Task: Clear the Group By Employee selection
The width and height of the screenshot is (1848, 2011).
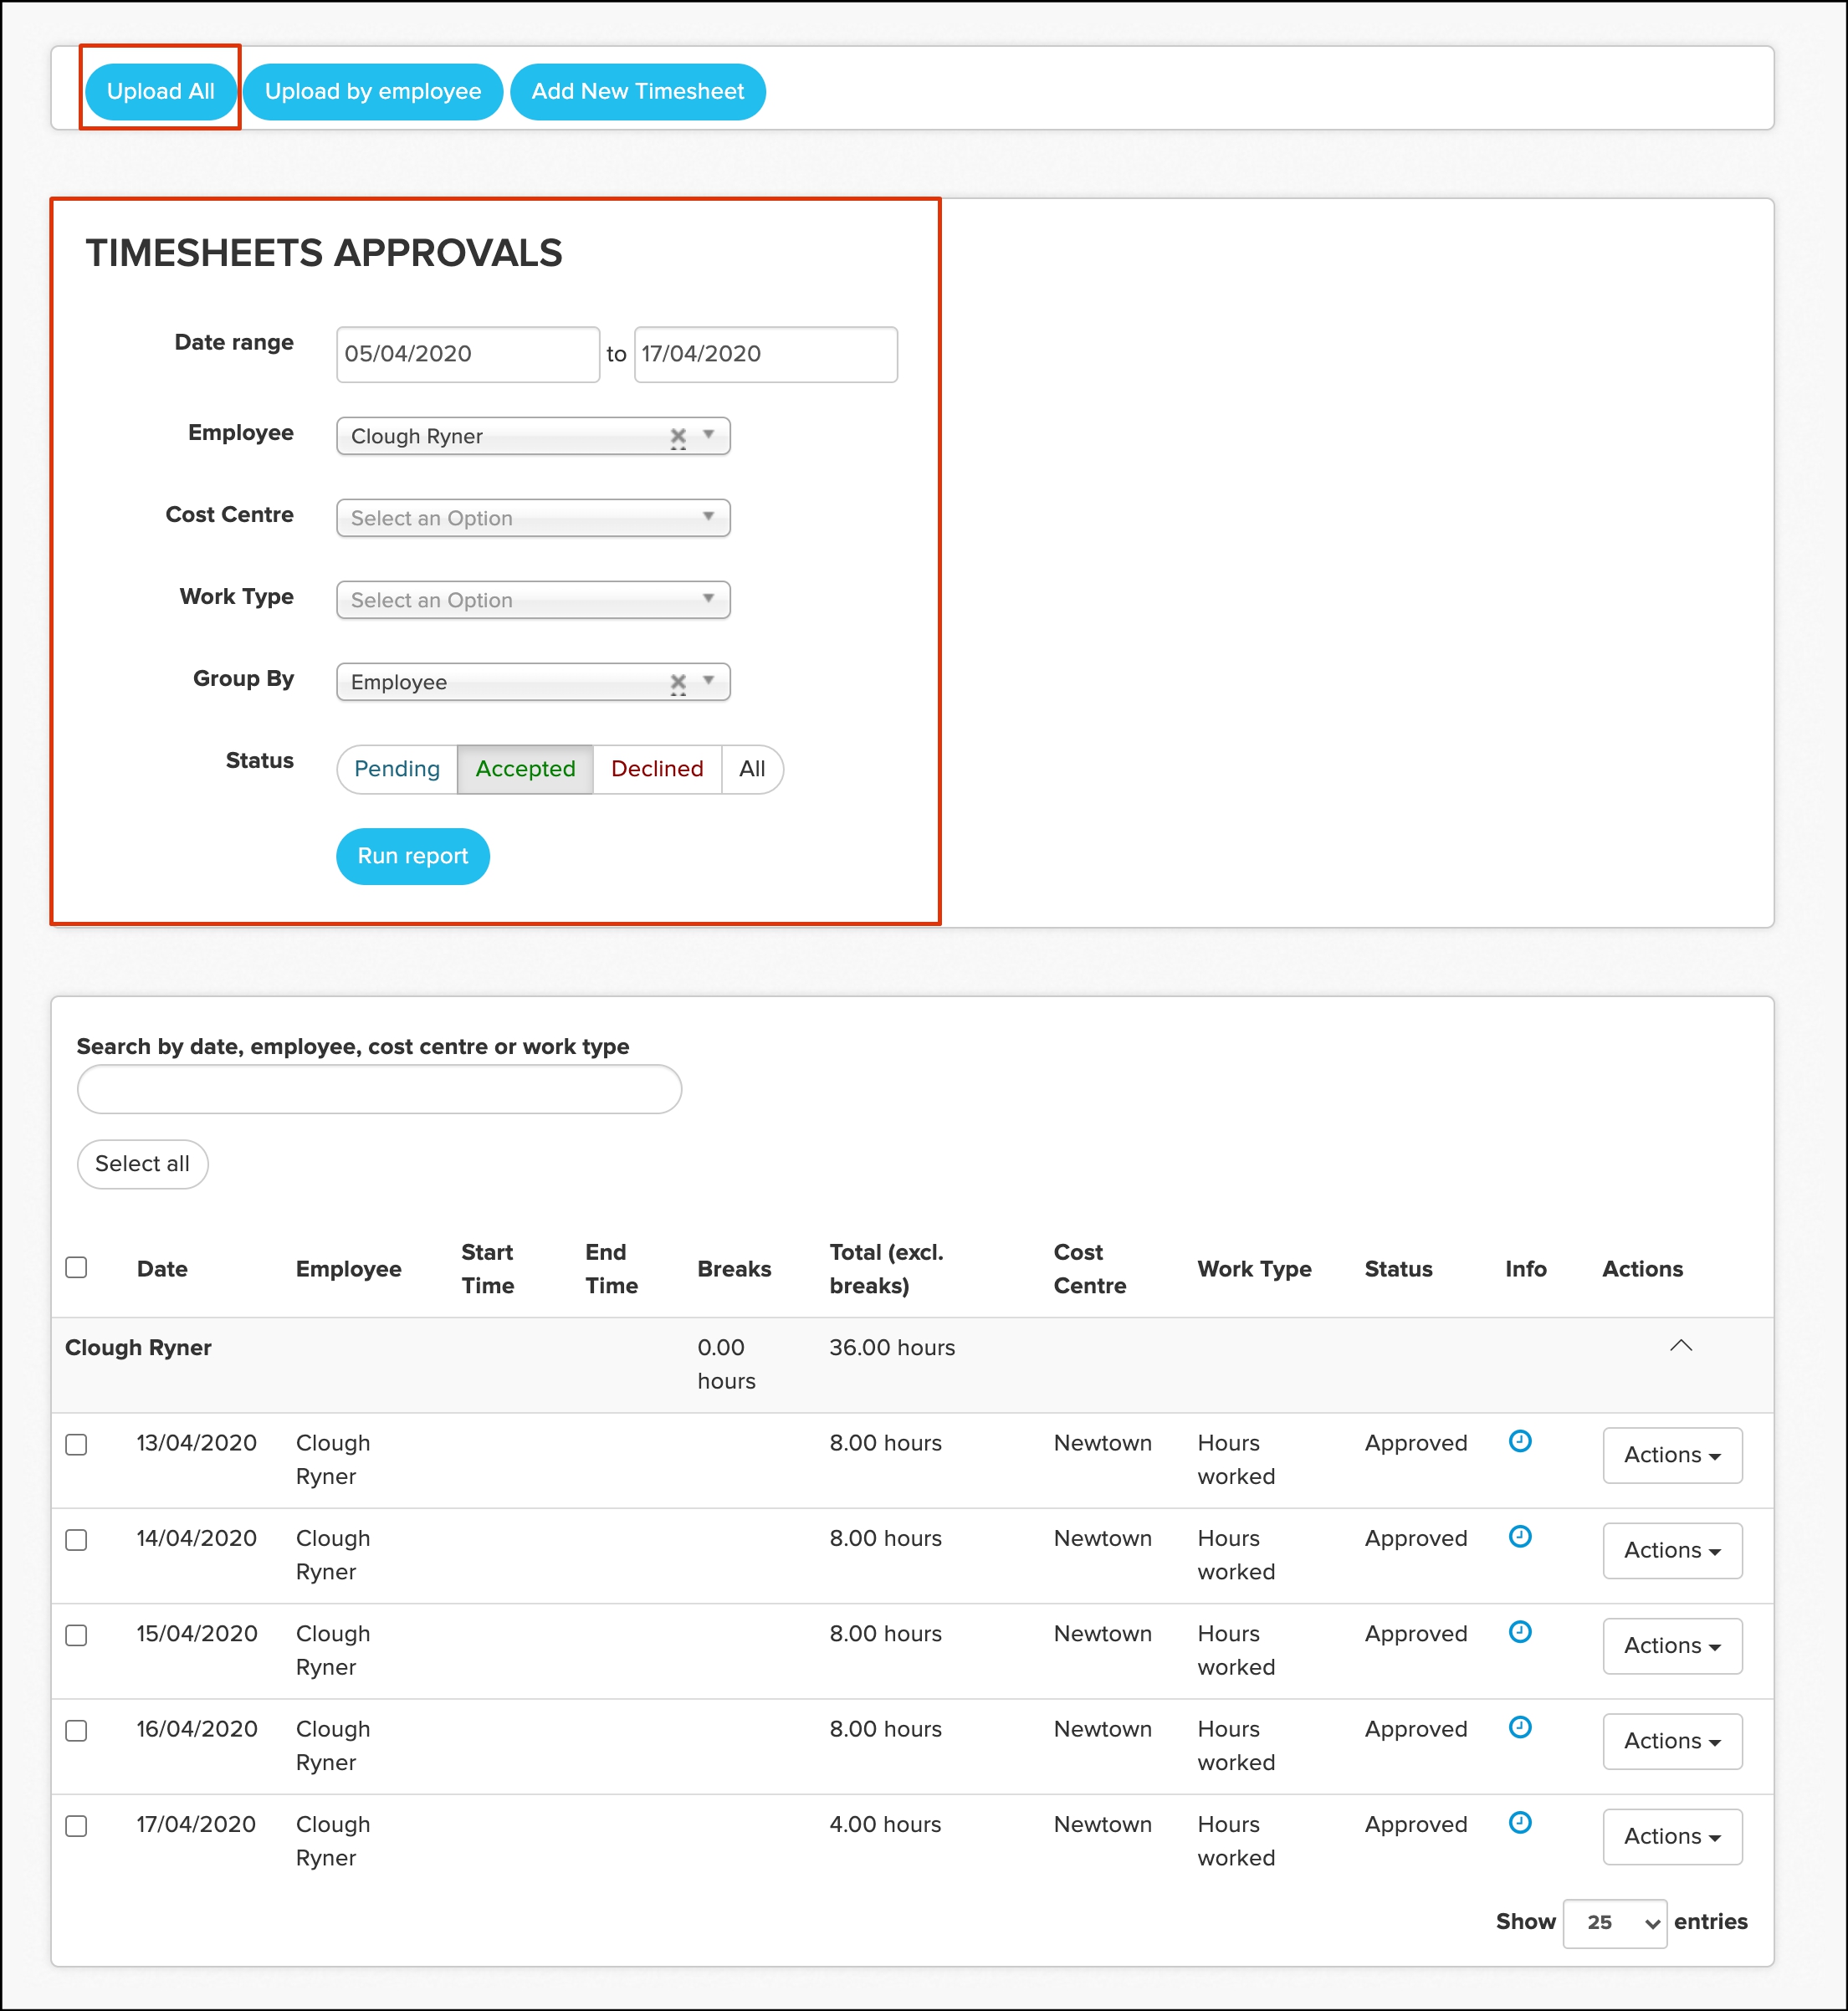Action: (678, 682)
